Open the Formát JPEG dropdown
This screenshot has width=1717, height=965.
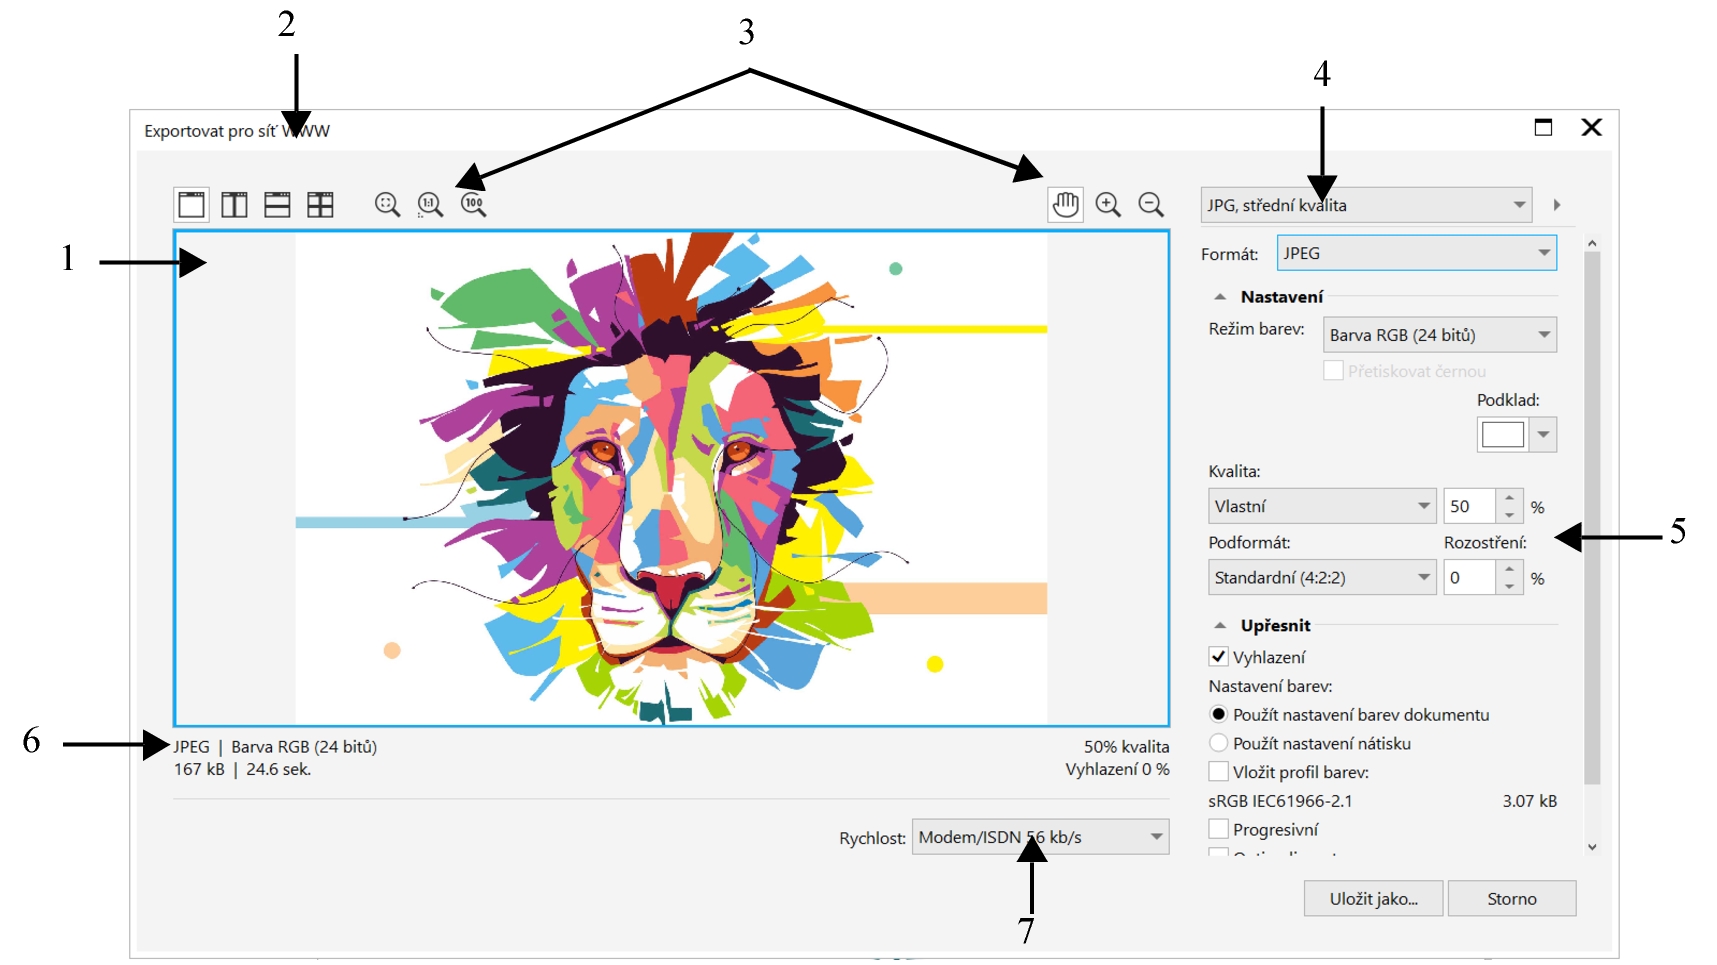(x=1416, y=253)
